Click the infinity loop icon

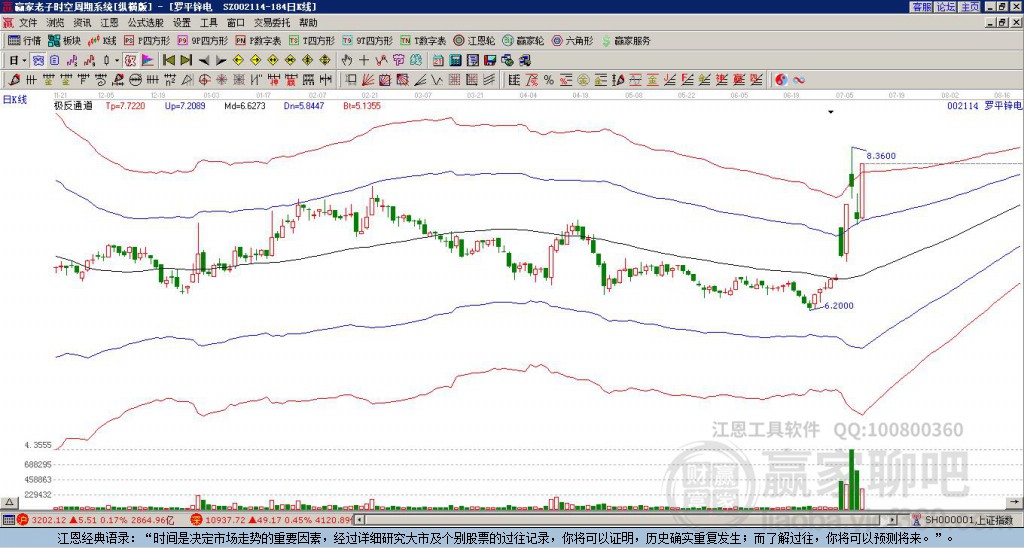coord(799,80)
